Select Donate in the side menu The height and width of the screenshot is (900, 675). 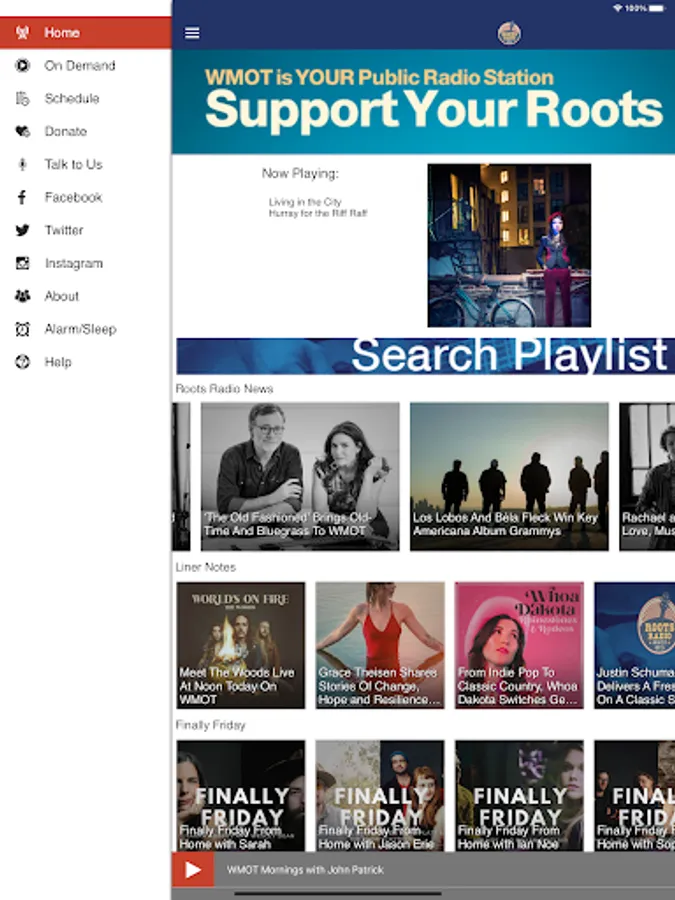86,131
